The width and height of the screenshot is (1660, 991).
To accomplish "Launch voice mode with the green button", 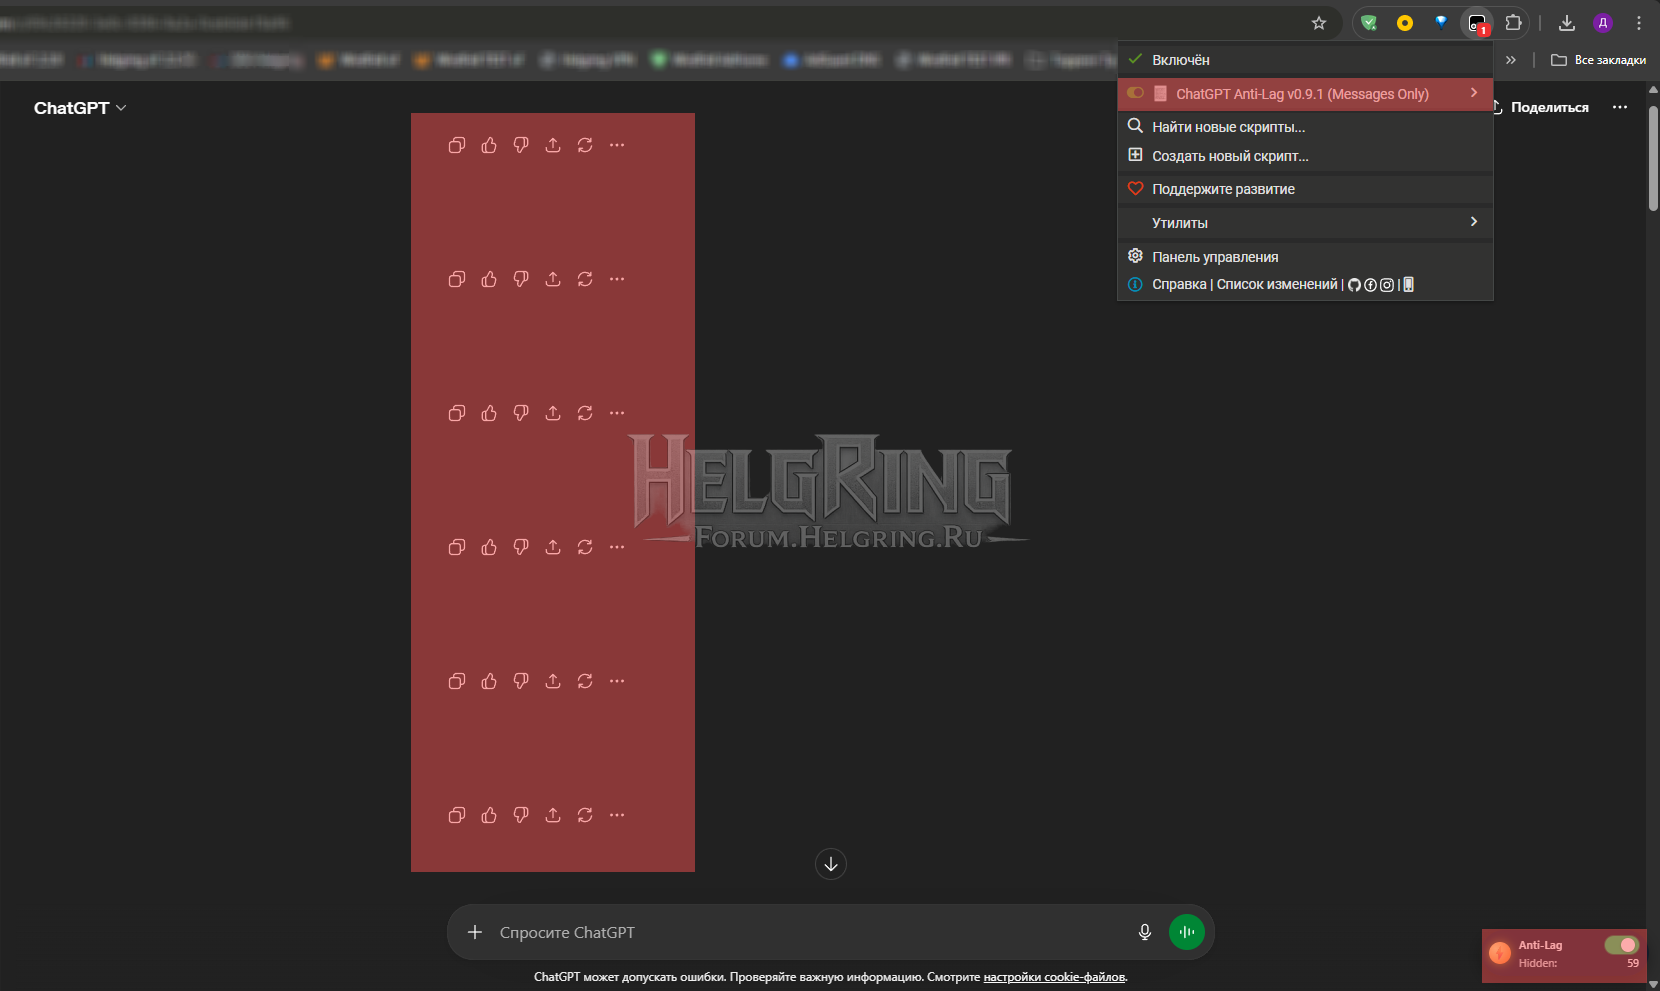I will [x=1187, y=932].
